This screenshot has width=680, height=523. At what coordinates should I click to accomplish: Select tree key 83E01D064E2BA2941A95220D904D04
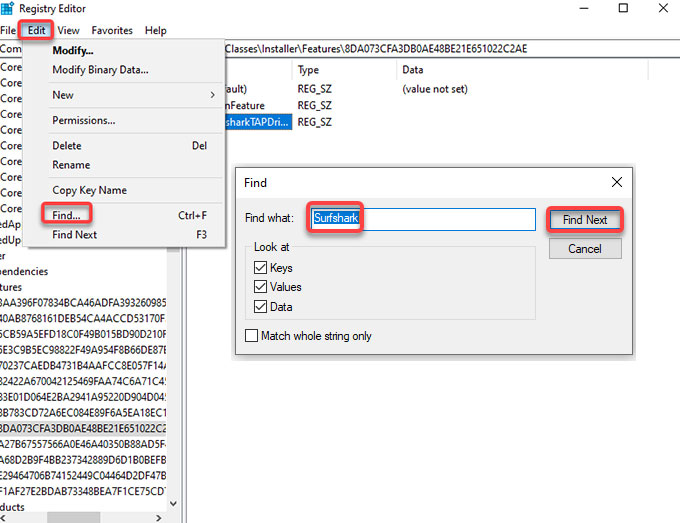83,397
